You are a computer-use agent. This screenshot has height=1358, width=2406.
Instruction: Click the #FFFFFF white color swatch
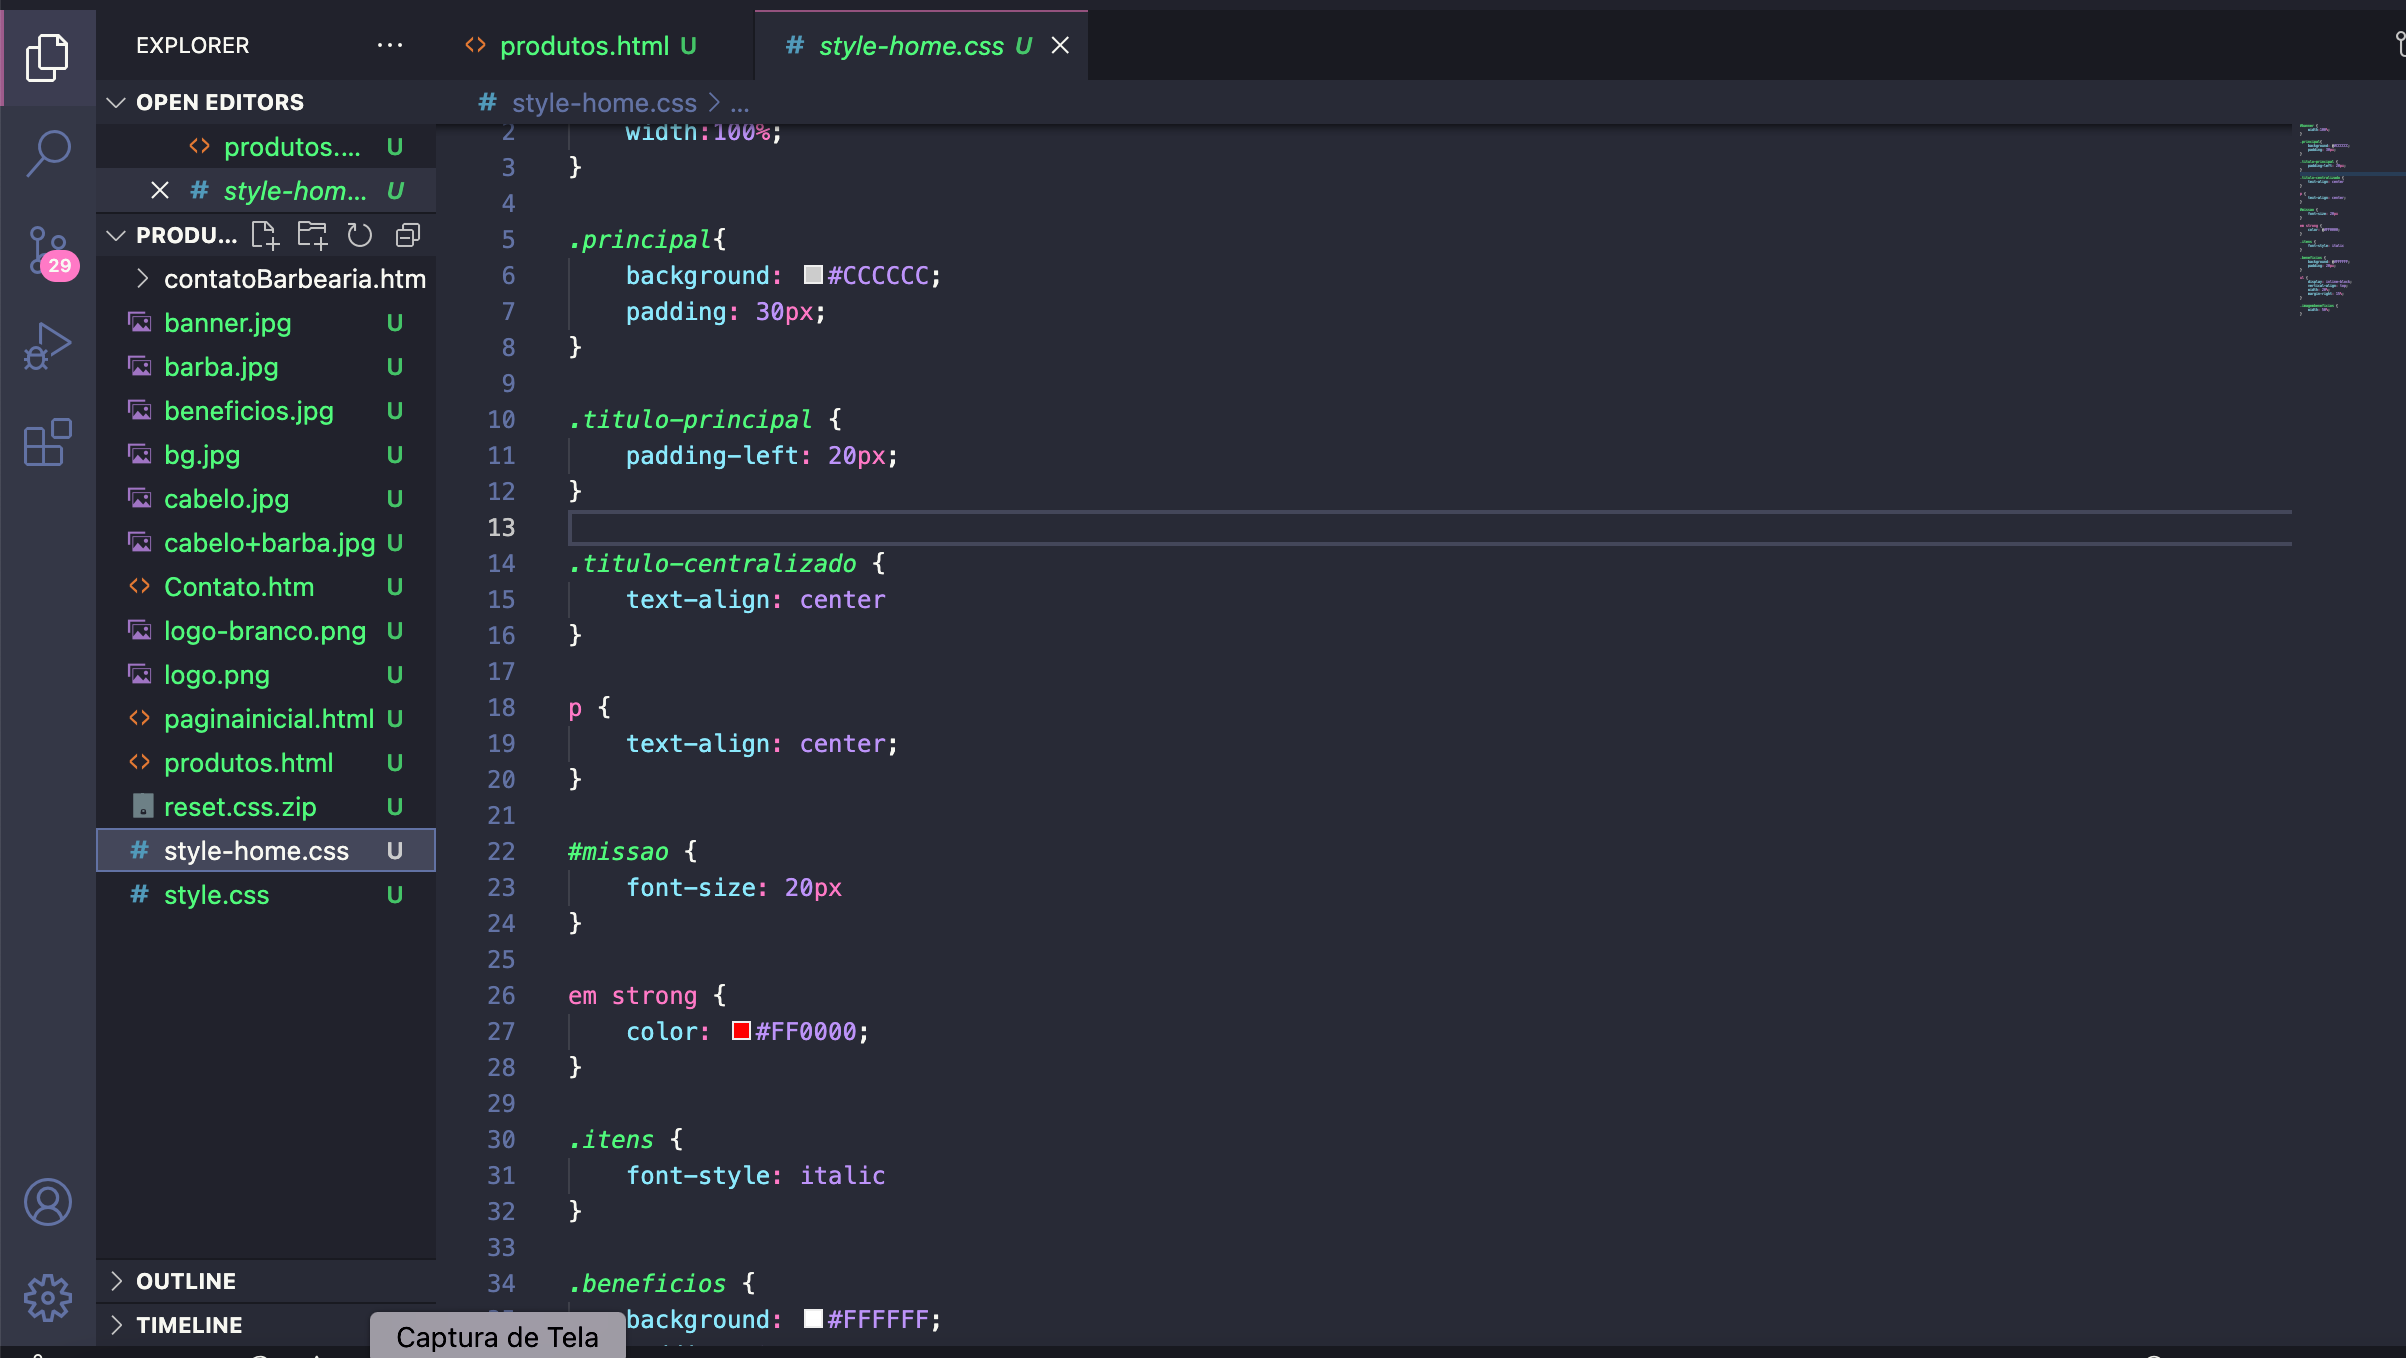click(813, 1319)
